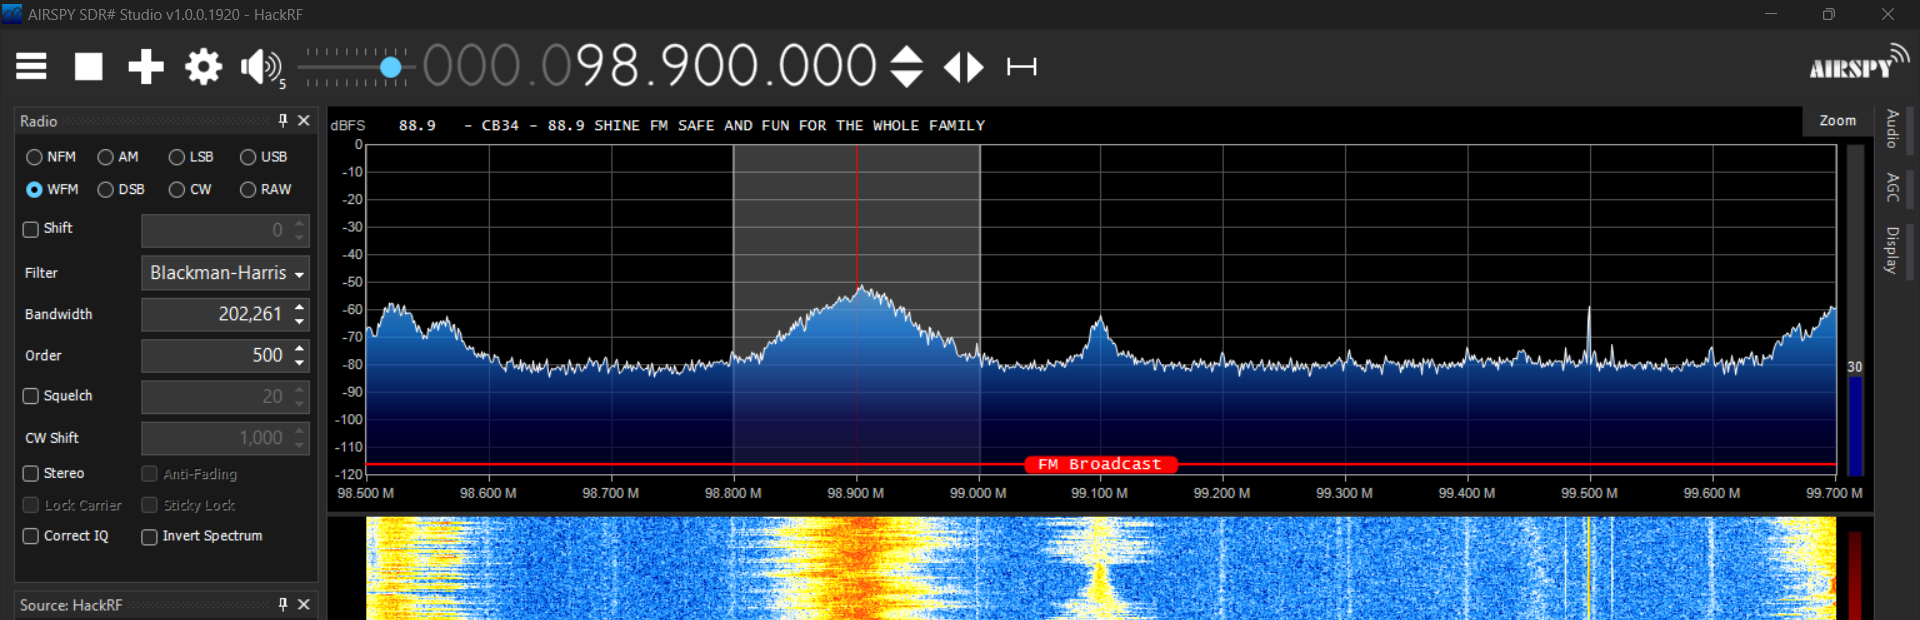
Task: Open the AGC side tab
Action: (1892, 187)
